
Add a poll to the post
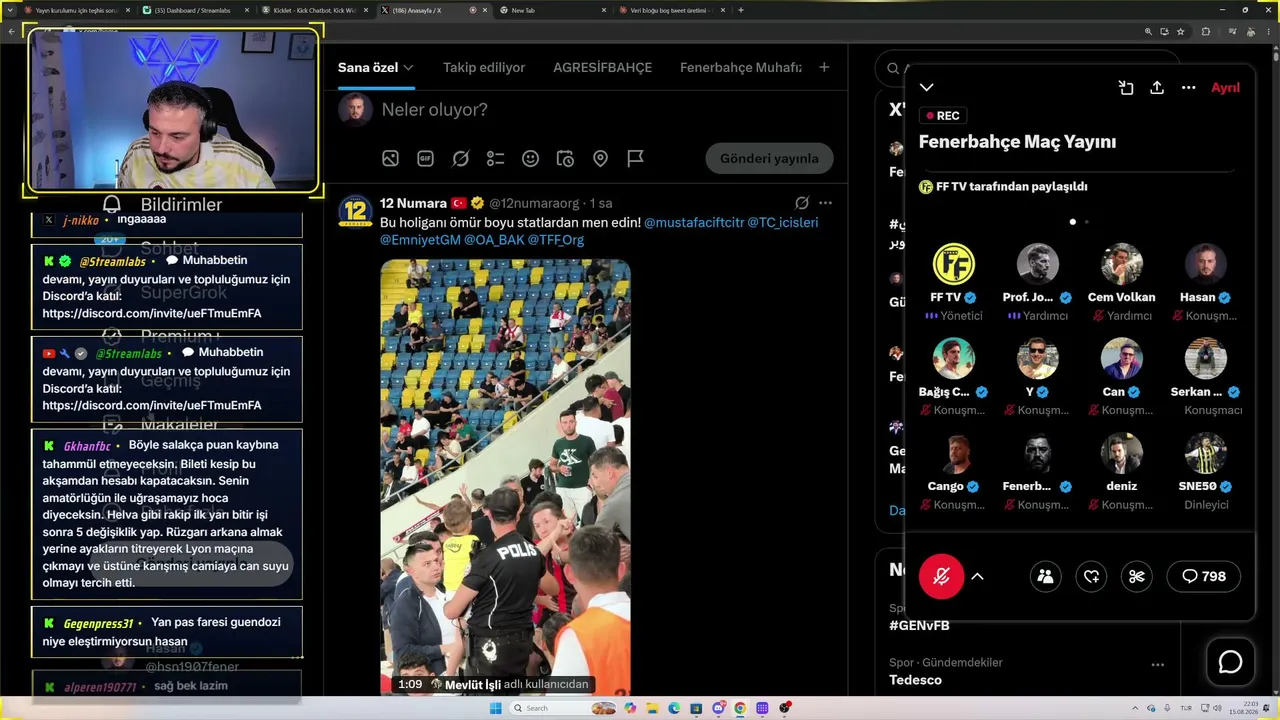[495, 158]
